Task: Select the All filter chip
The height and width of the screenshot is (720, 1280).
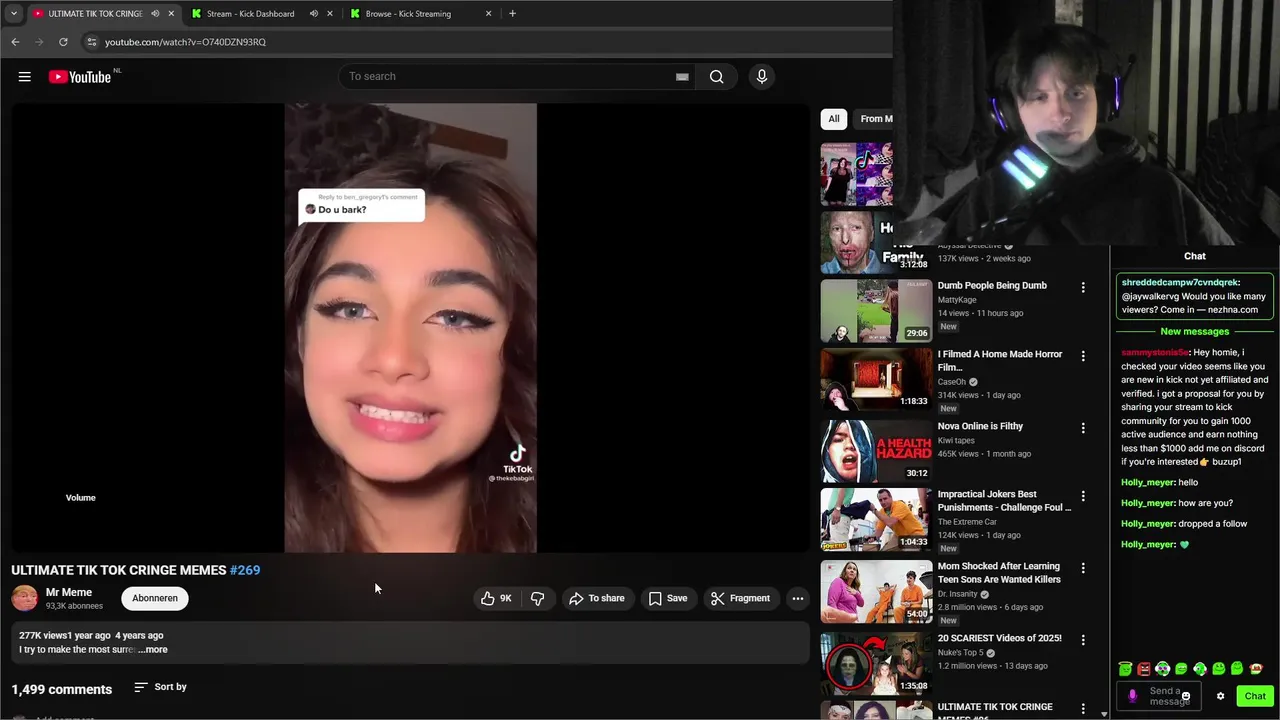Action: [833, 119]
